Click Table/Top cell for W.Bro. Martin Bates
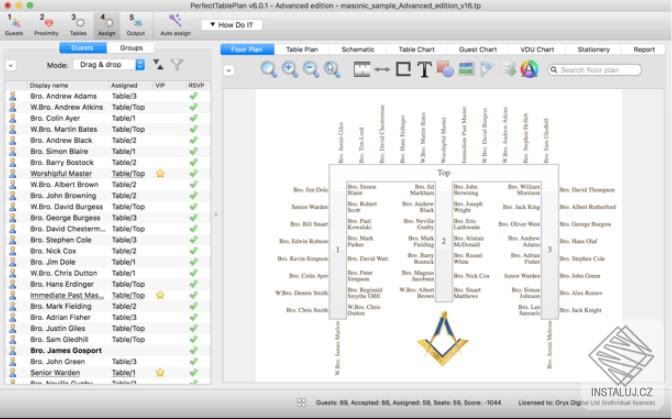The height and width of the screenshot is (419, 672). click(128, 129)
